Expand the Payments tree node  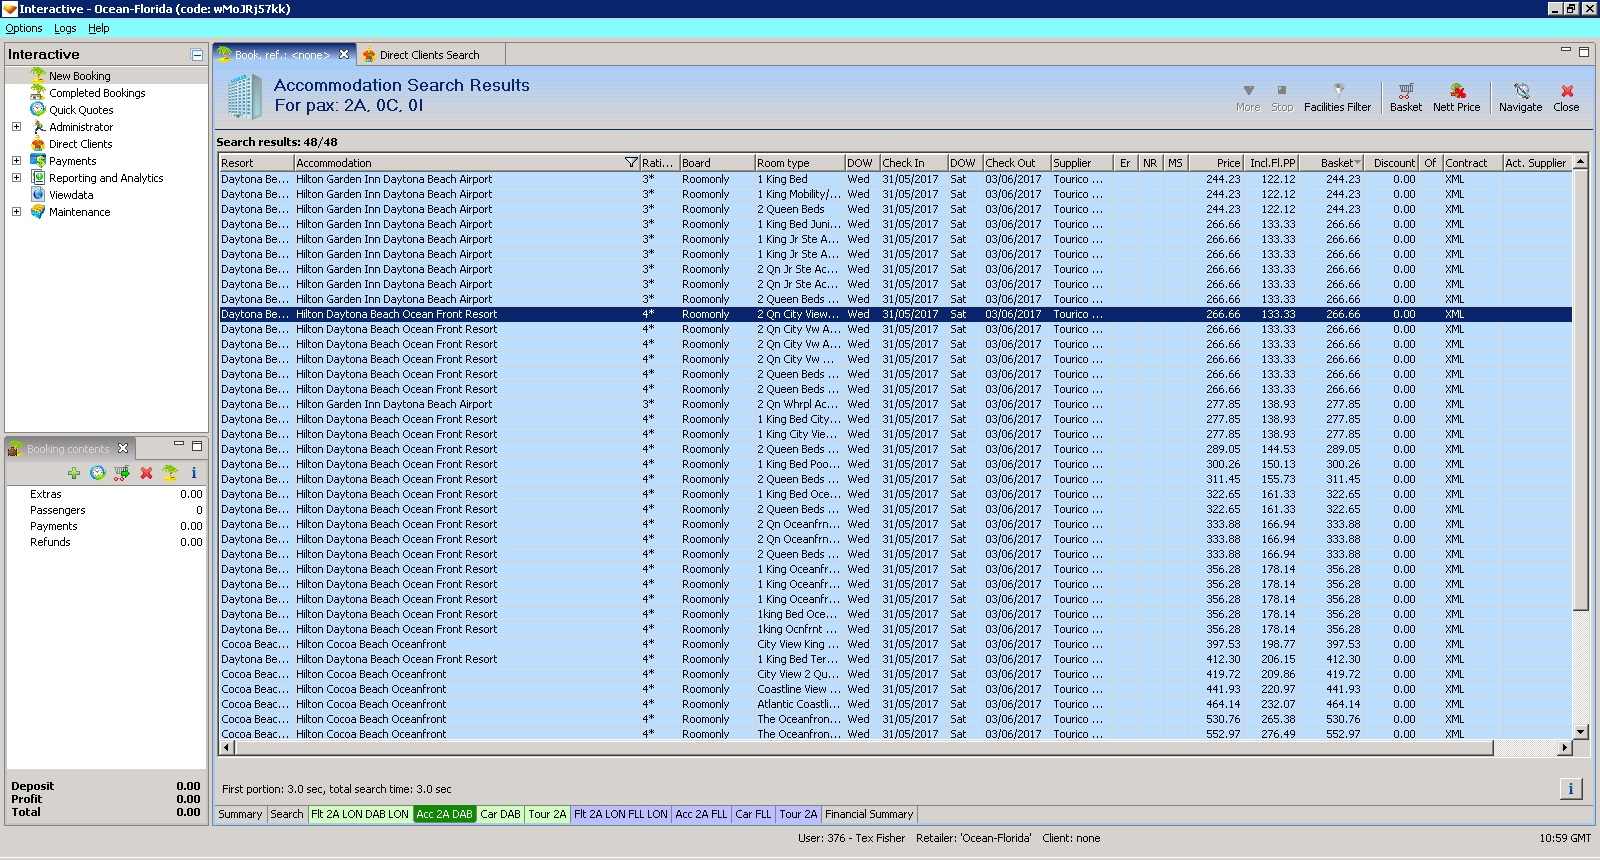pos(16,161)
